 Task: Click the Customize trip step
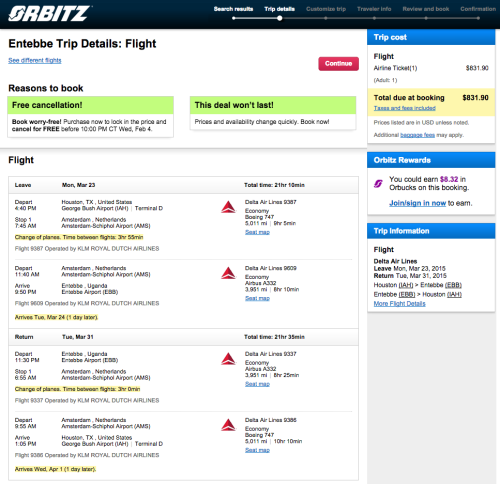326,9
